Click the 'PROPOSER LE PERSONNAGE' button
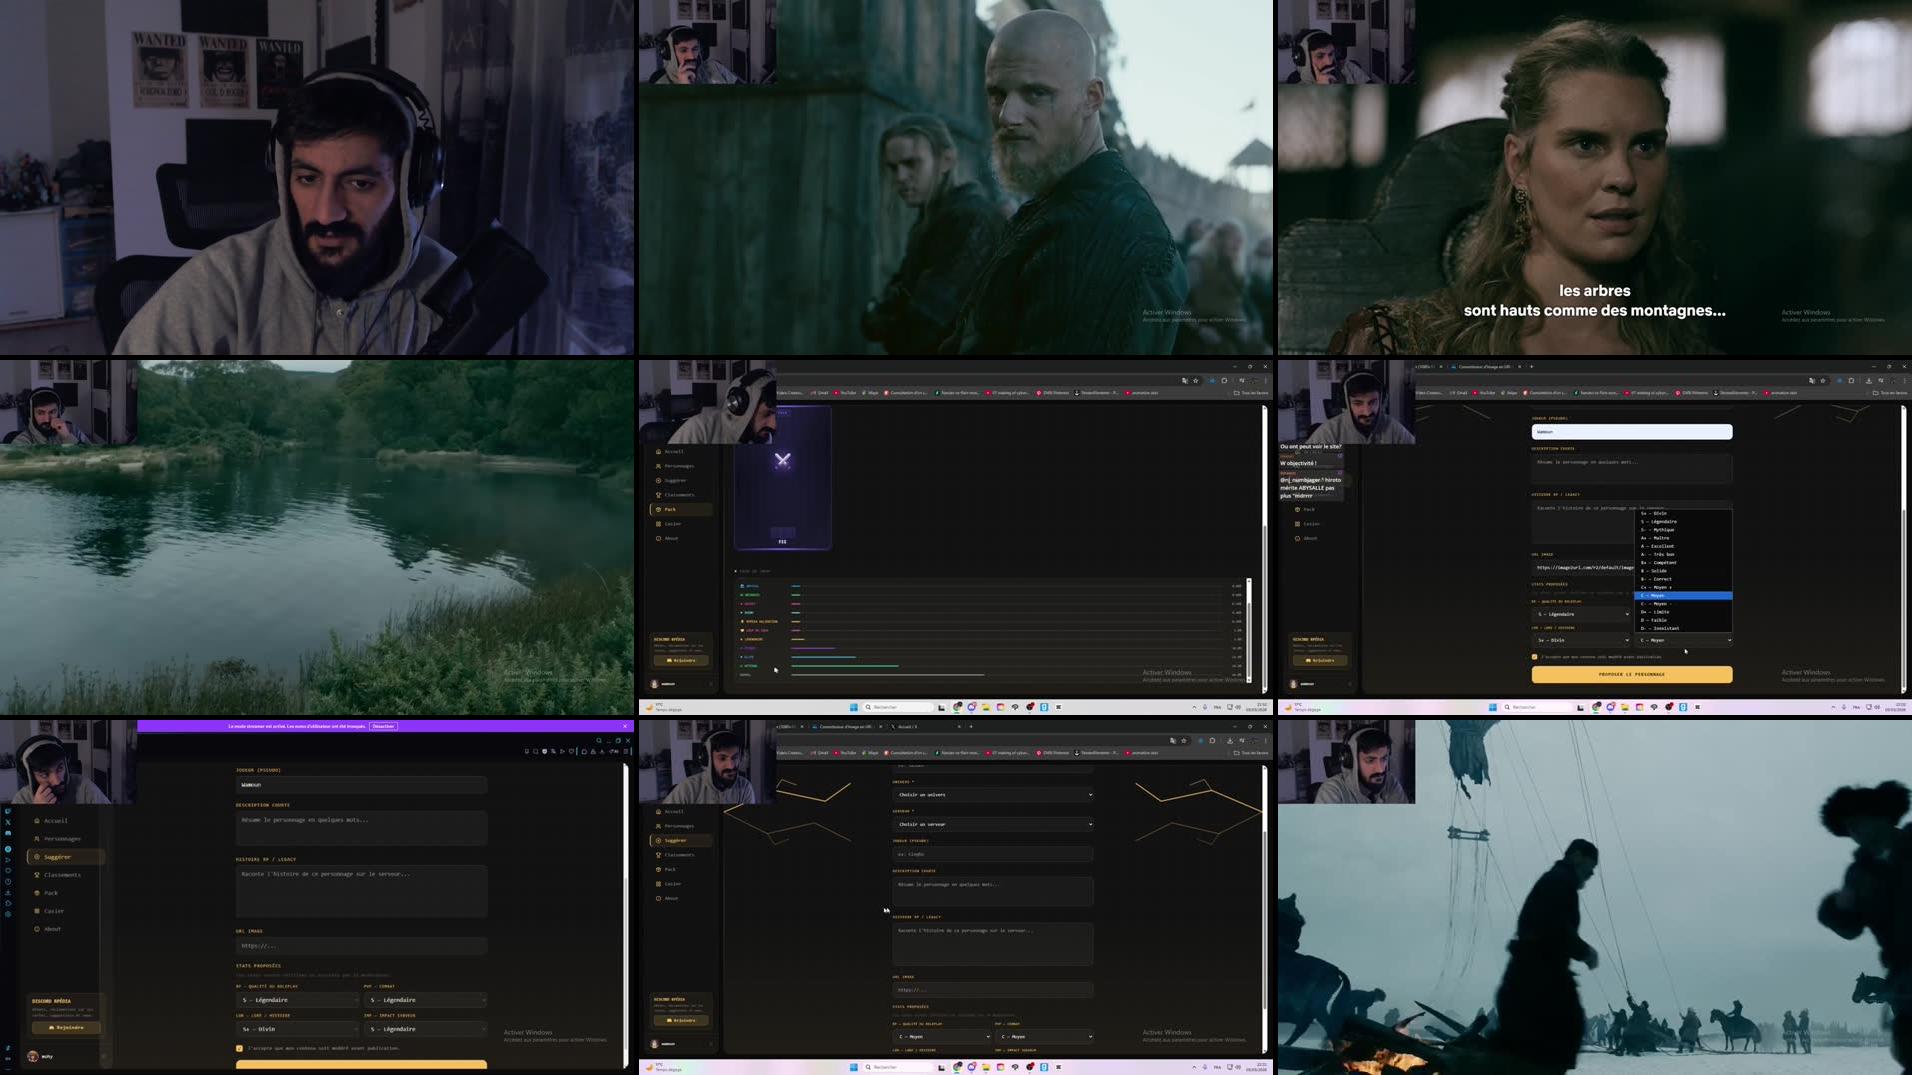 [1631, 675]
